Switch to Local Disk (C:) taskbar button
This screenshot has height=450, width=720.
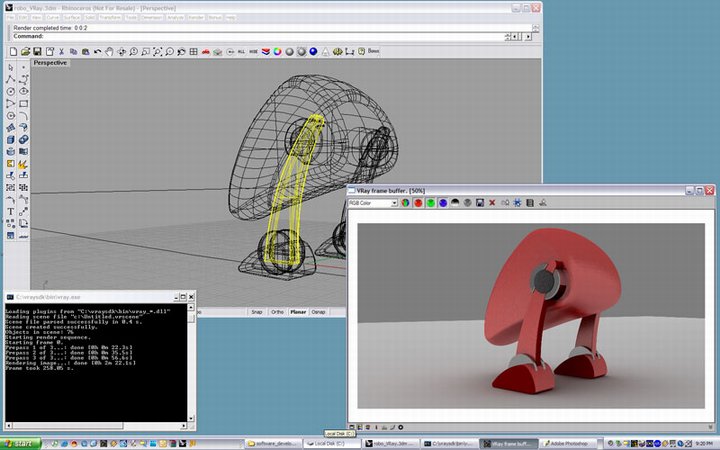[x=332, y=444]
